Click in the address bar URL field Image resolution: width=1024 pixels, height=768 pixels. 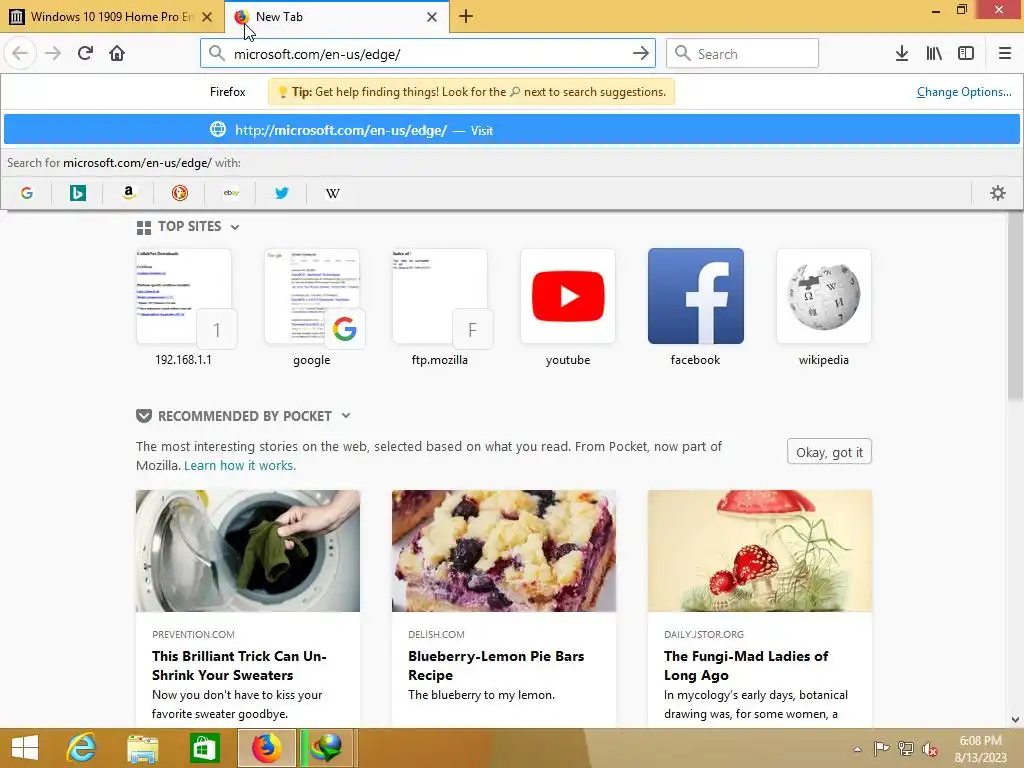428,54
